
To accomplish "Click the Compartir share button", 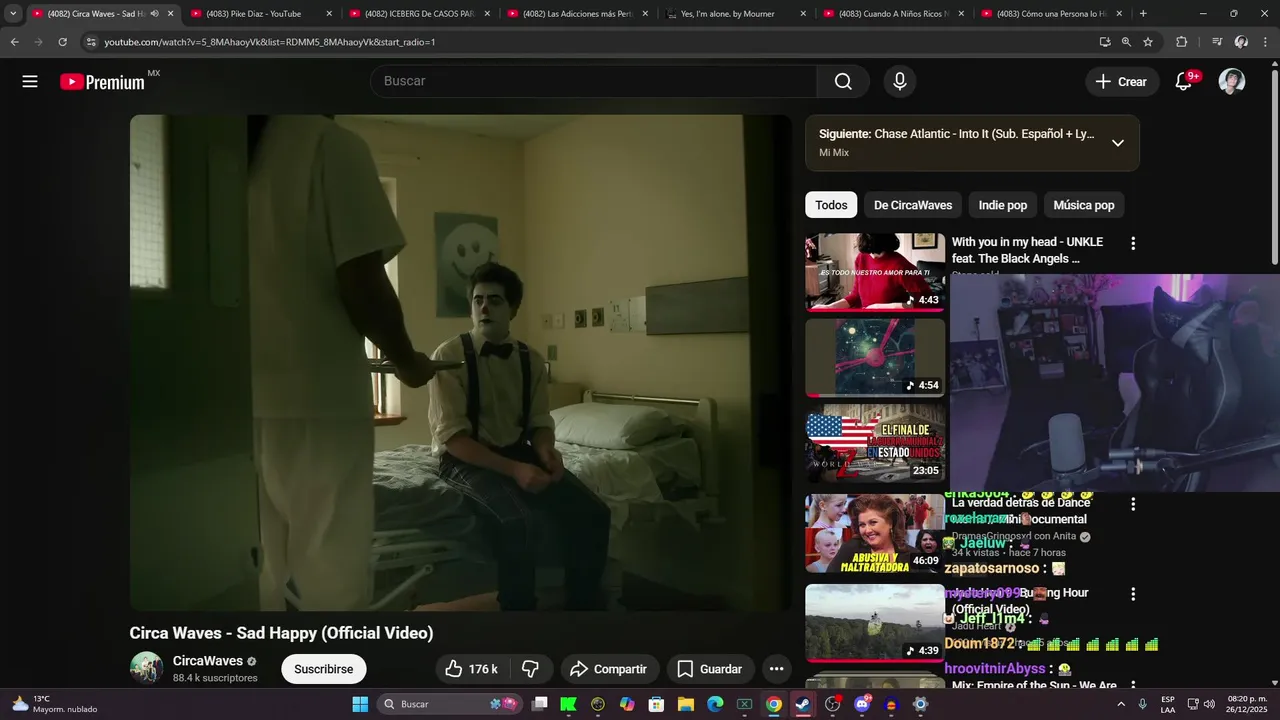I will click(608, 669).
